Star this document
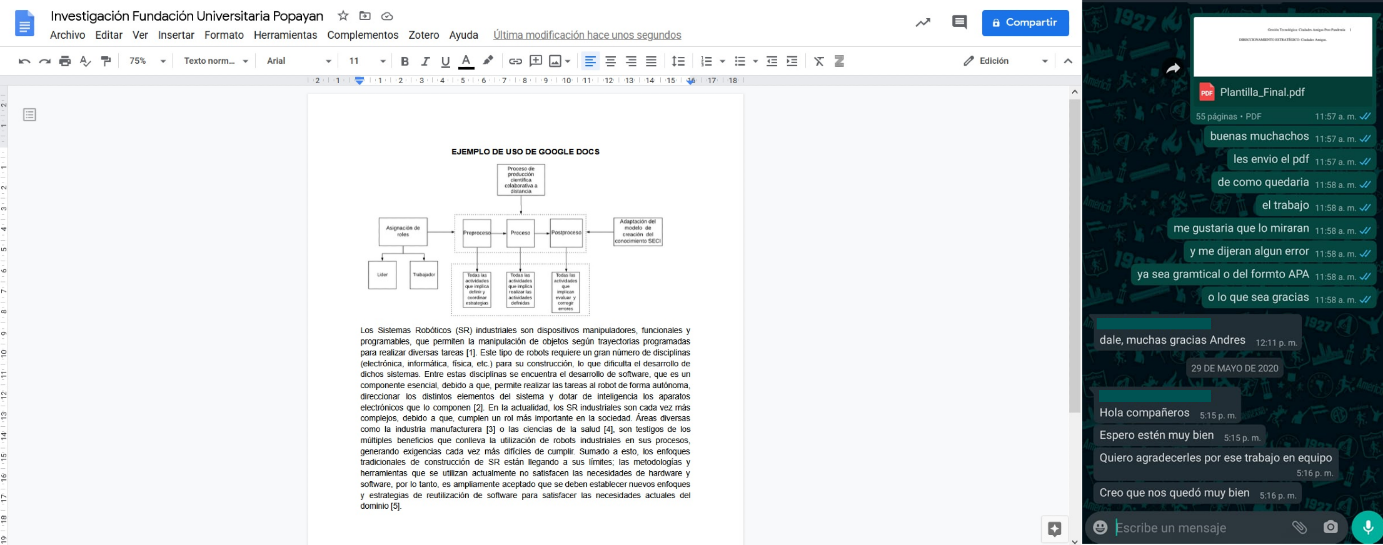The height and width of the screenshot is (545, 1383). [343, 16]
